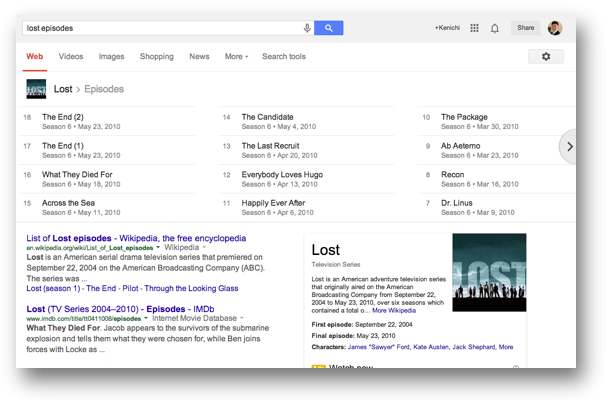Open the Lost (season 1) sitelink
This screenshot has width=606, height=400.
click(x=53, y=288)
